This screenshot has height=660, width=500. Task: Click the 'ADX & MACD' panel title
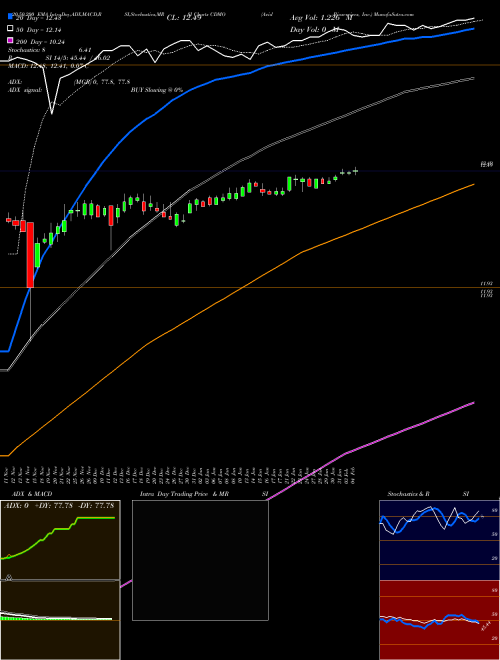32,494
